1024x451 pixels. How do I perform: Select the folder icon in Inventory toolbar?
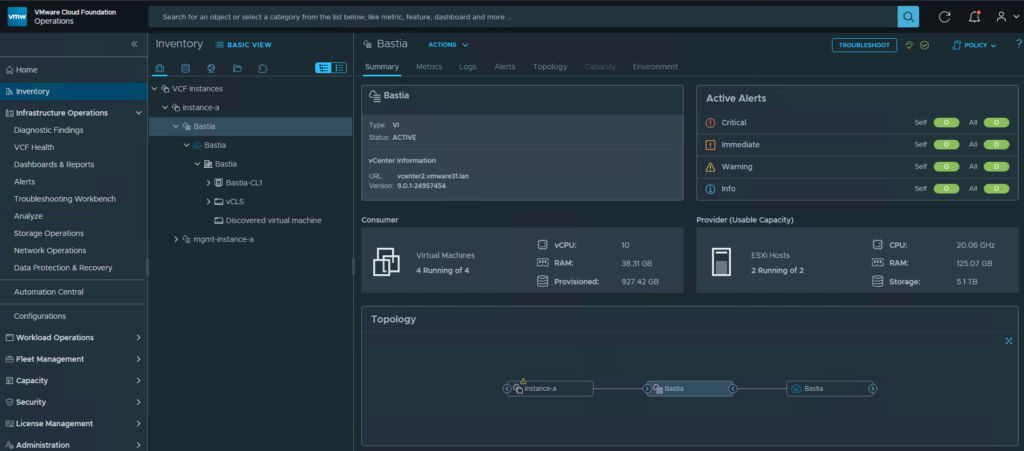pyautogui.click(x=237, y=68)
